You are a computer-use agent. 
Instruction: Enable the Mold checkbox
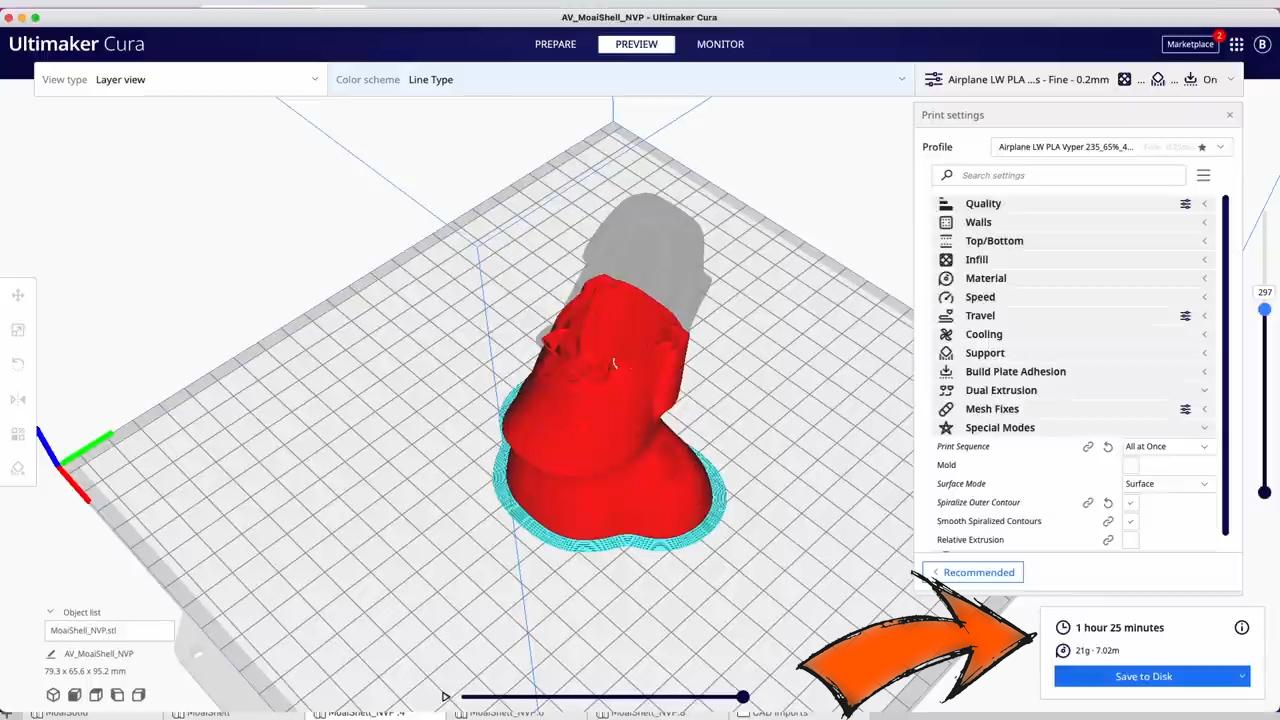1130,465
